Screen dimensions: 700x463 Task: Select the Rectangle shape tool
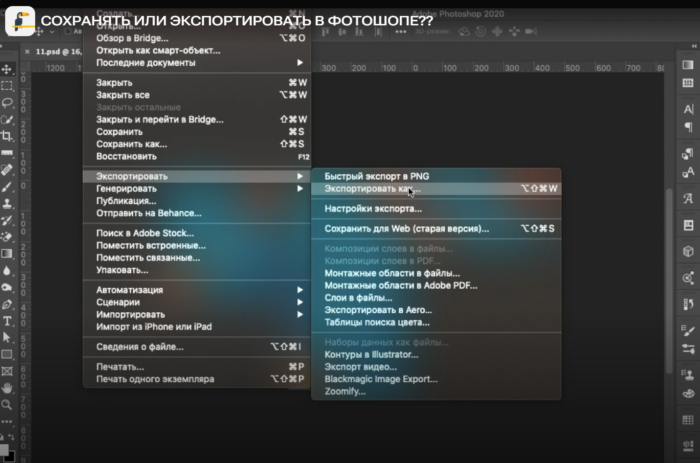coord(7,355)
